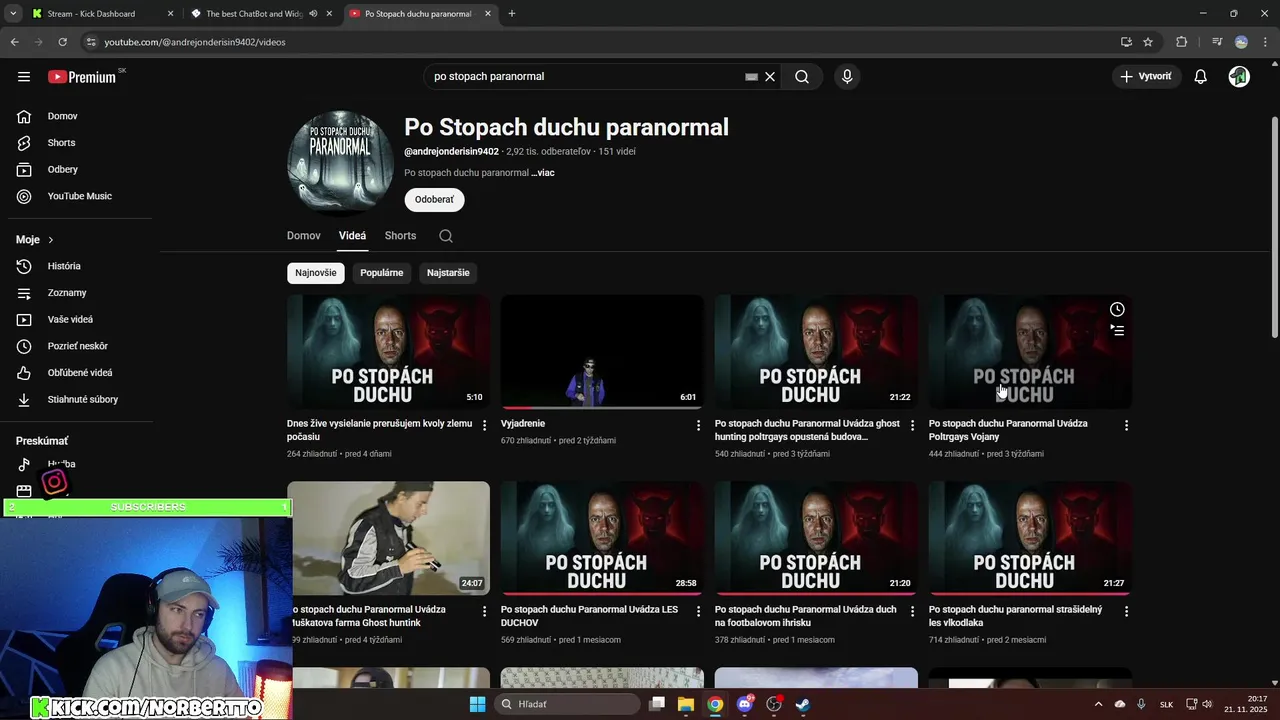Viewport: 1280px width, 720px height.
Task: Open Chrome extensions puzzle icon
Action: pyautogui.click(x=1182, y=42)
